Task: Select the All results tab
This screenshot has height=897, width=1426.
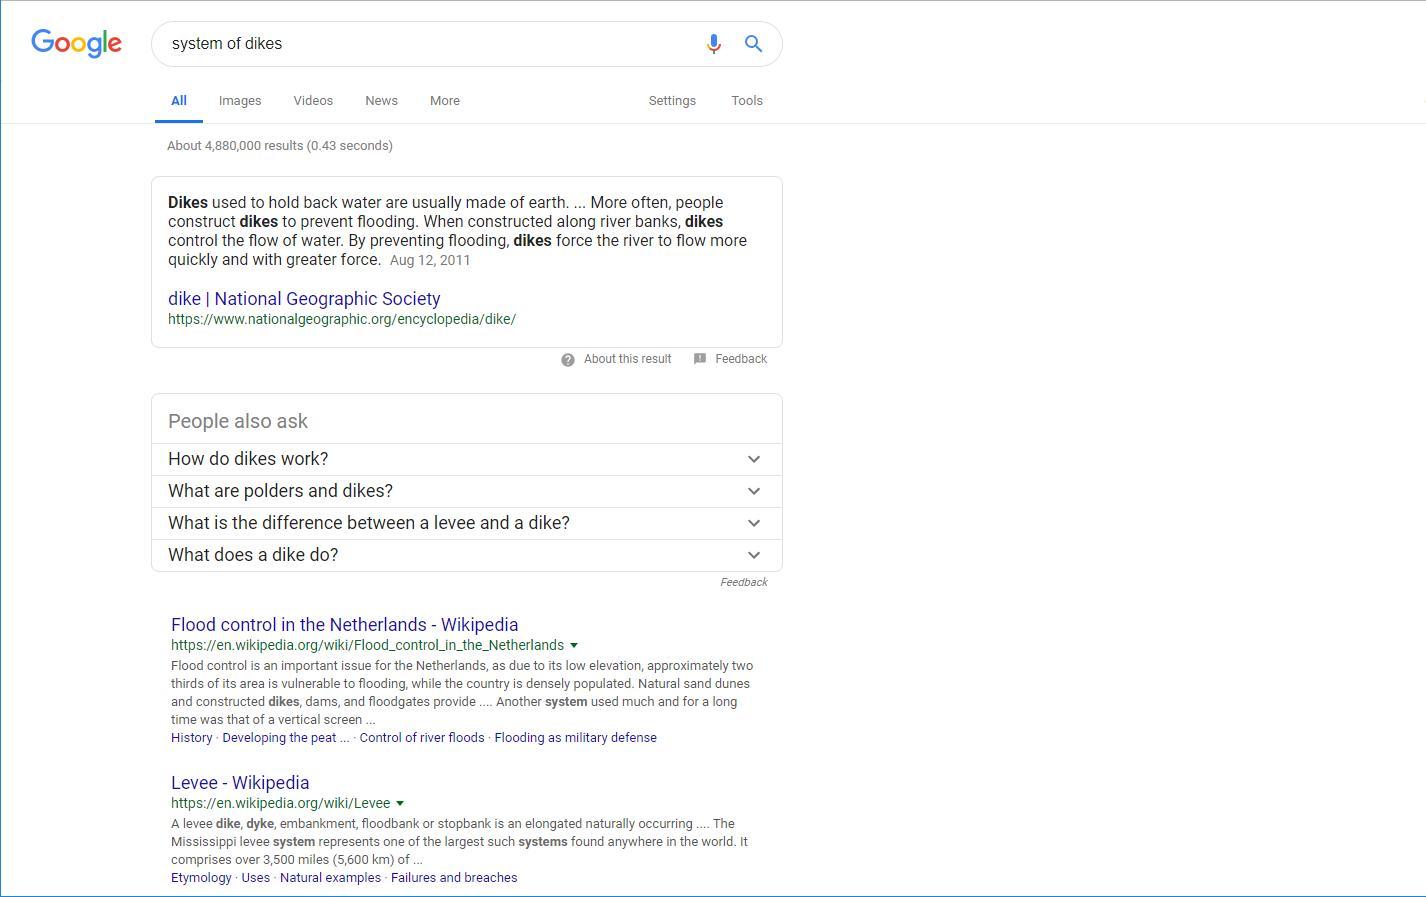Action: point(179,101)
